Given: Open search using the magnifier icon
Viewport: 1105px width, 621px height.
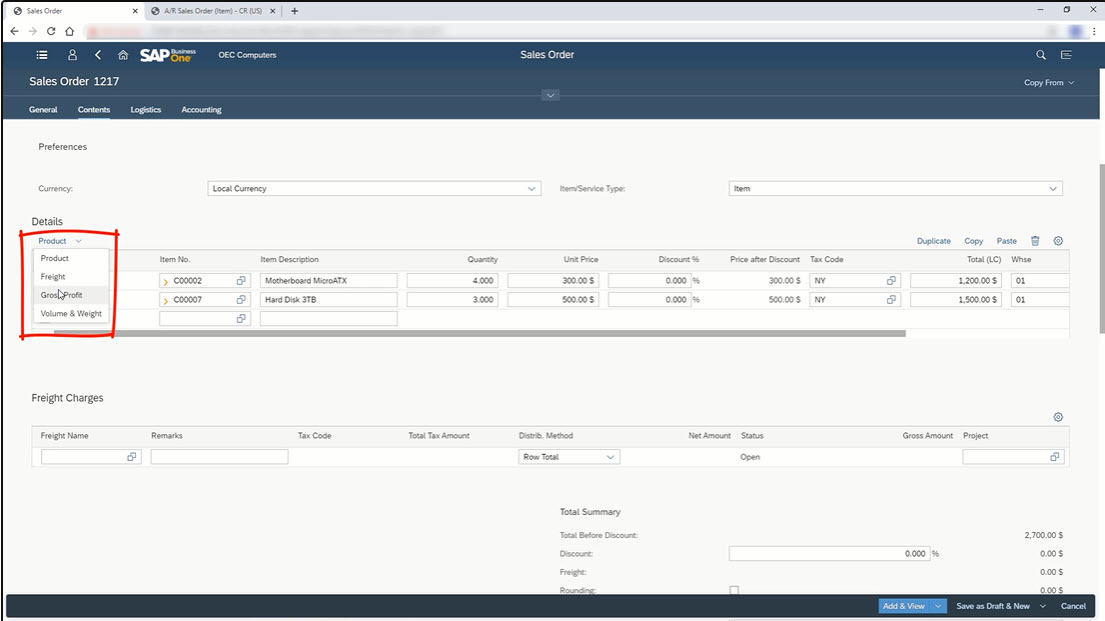Looking at the screenshot, I should pyautogui.click(x=1040, y=55).
